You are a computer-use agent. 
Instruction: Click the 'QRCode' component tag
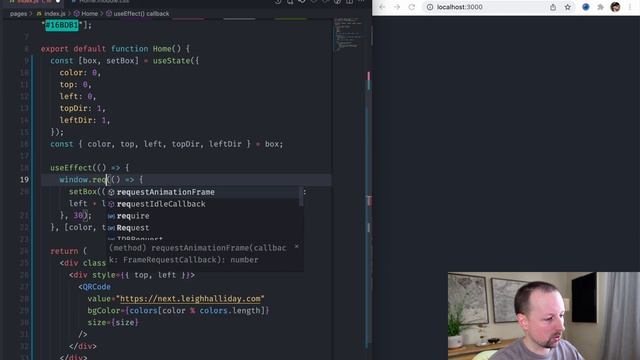coord(96,287)
